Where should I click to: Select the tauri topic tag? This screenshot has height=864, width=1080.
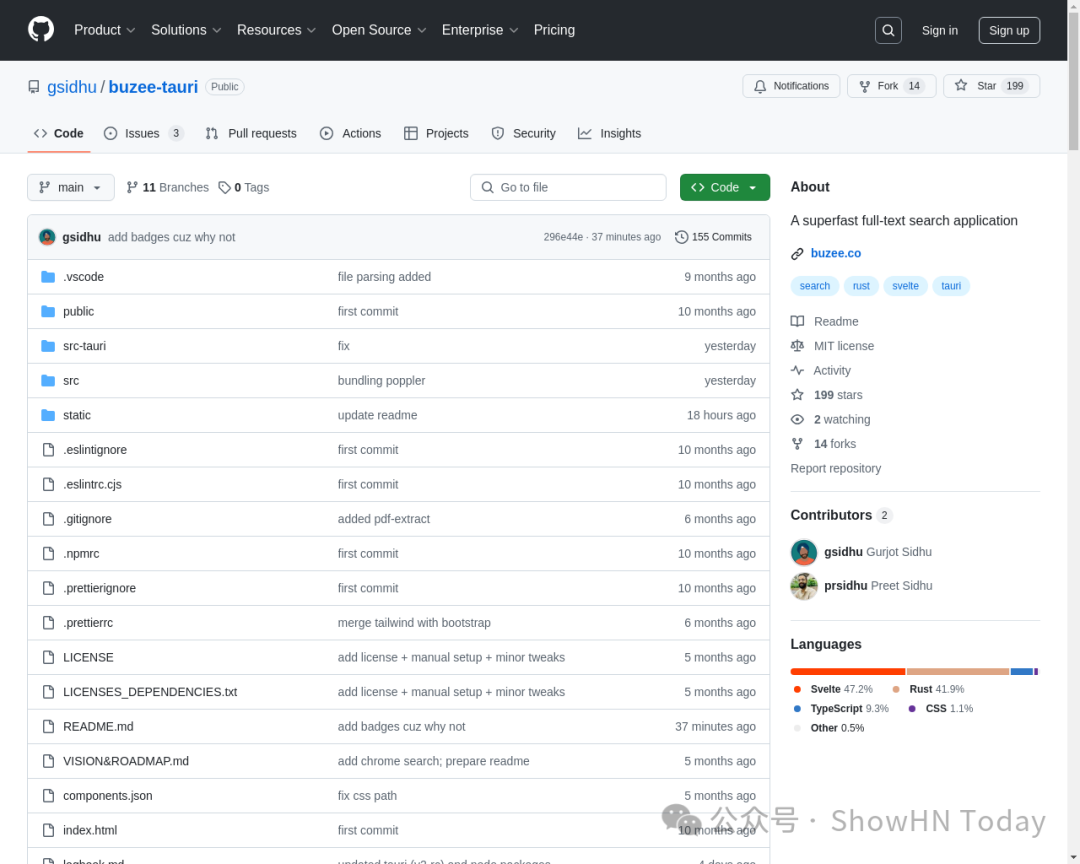[x=951, y=286]
